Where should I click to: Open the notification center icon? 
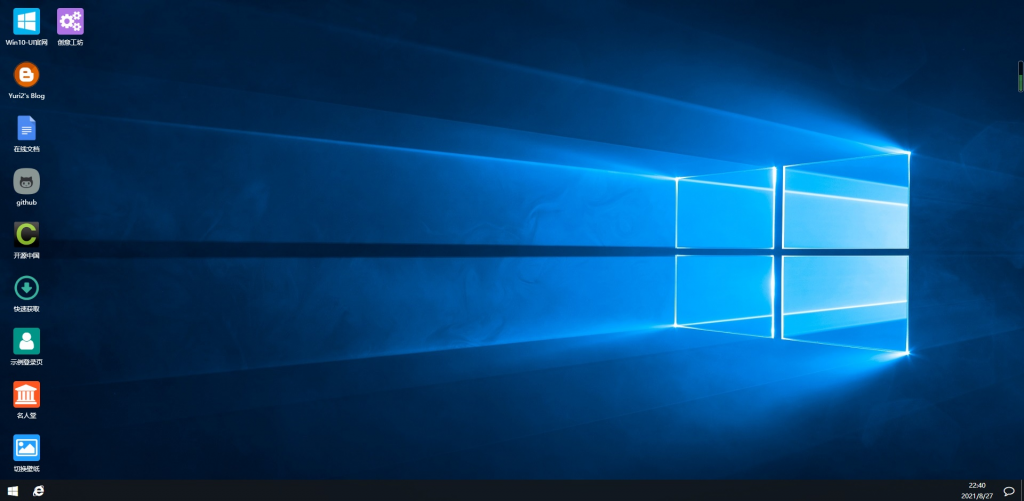(x=1009, y=491)
